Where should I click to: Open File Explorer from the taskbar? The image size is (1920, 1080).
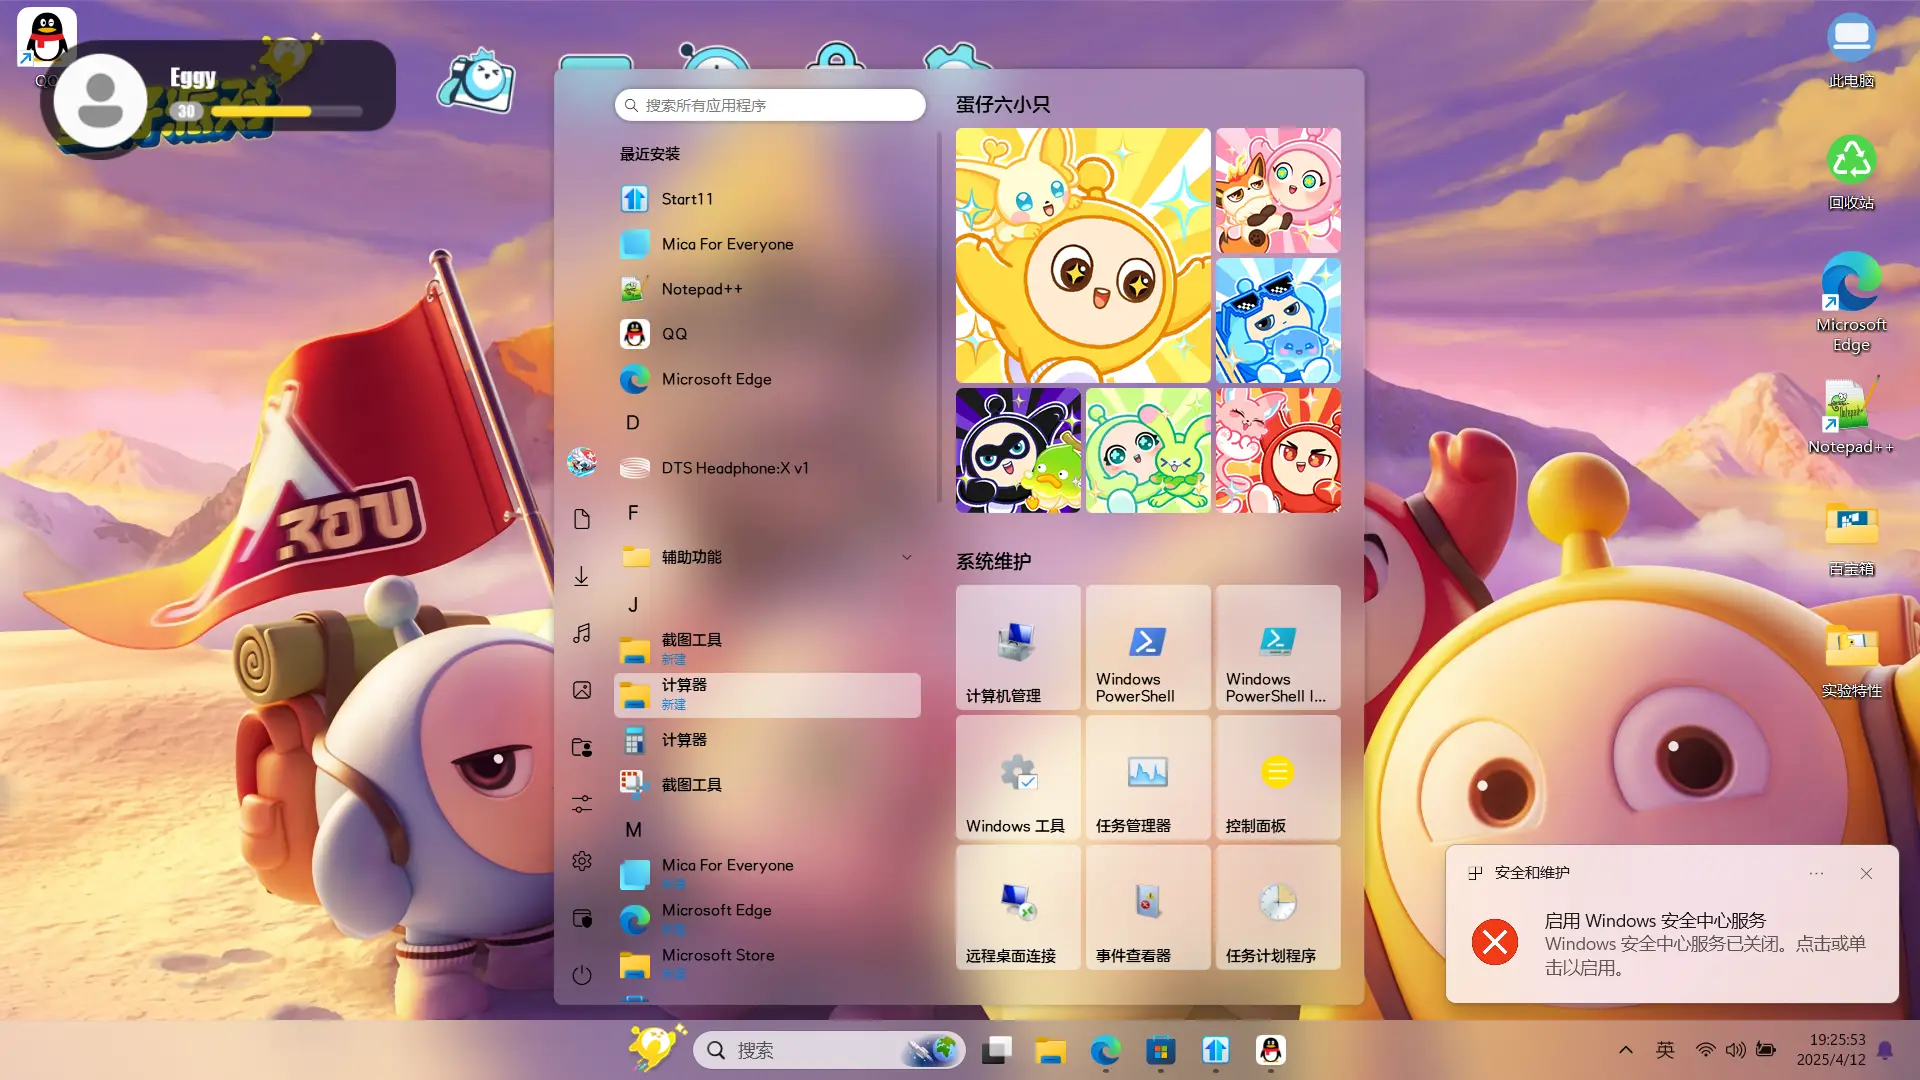(1050, 1050)
